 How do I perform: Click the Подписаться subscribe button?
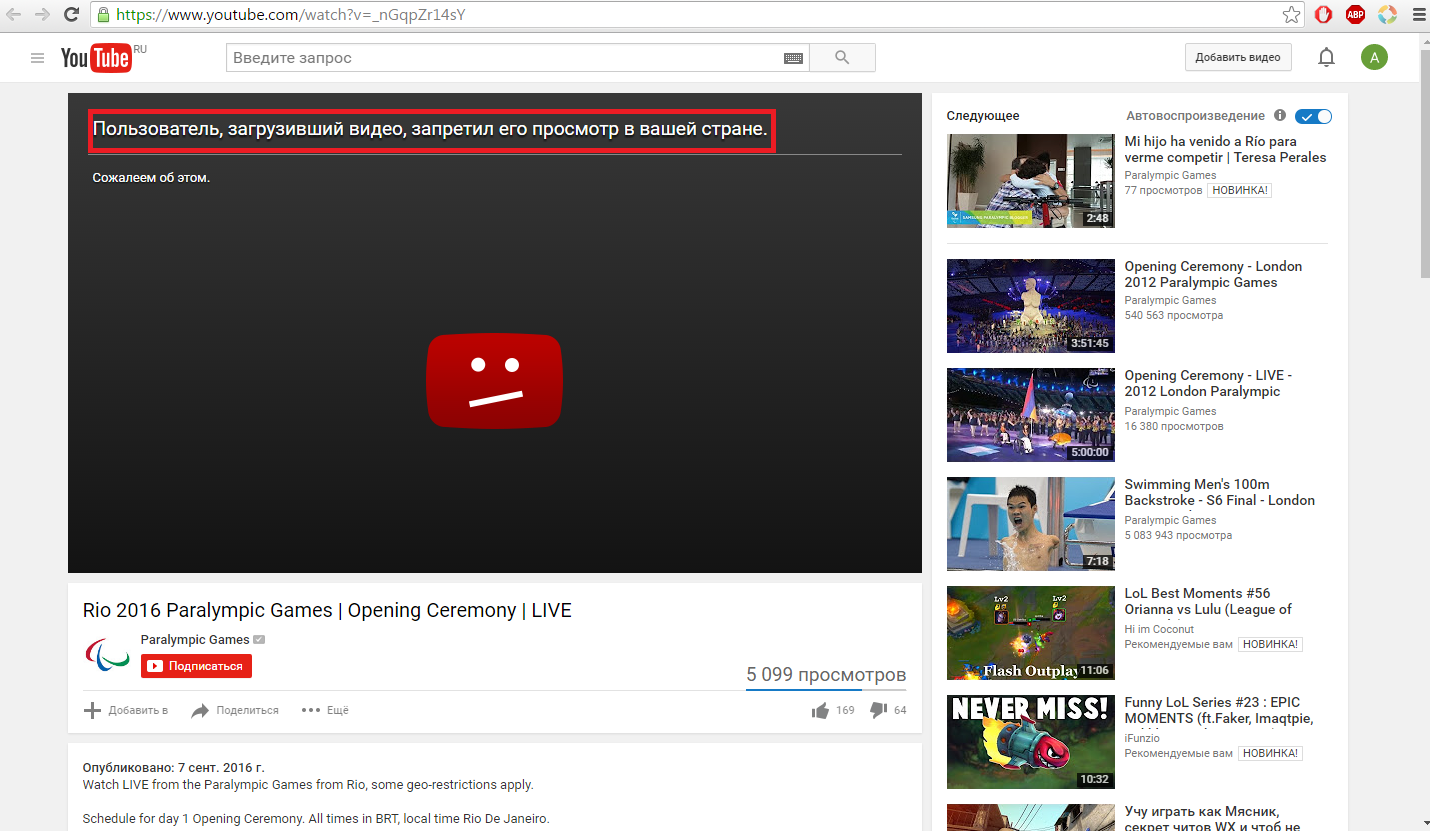[x=196, y=666]
